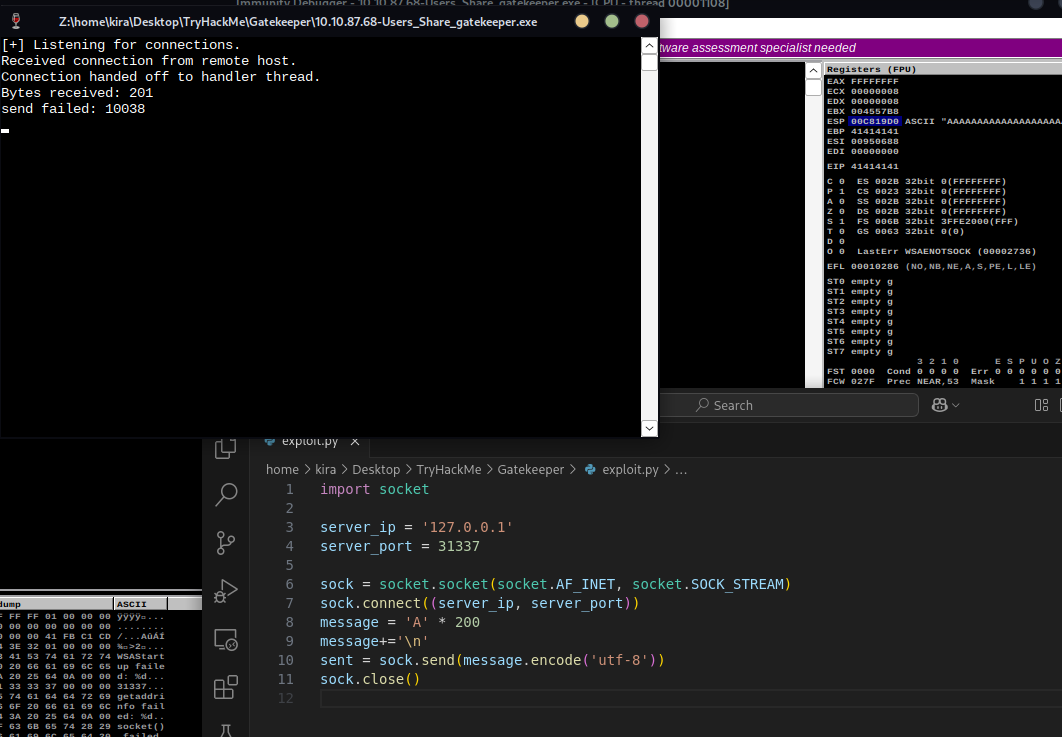Click '[+] Listening for connections.' console line
1062x737 pixels.
(121, 45)
